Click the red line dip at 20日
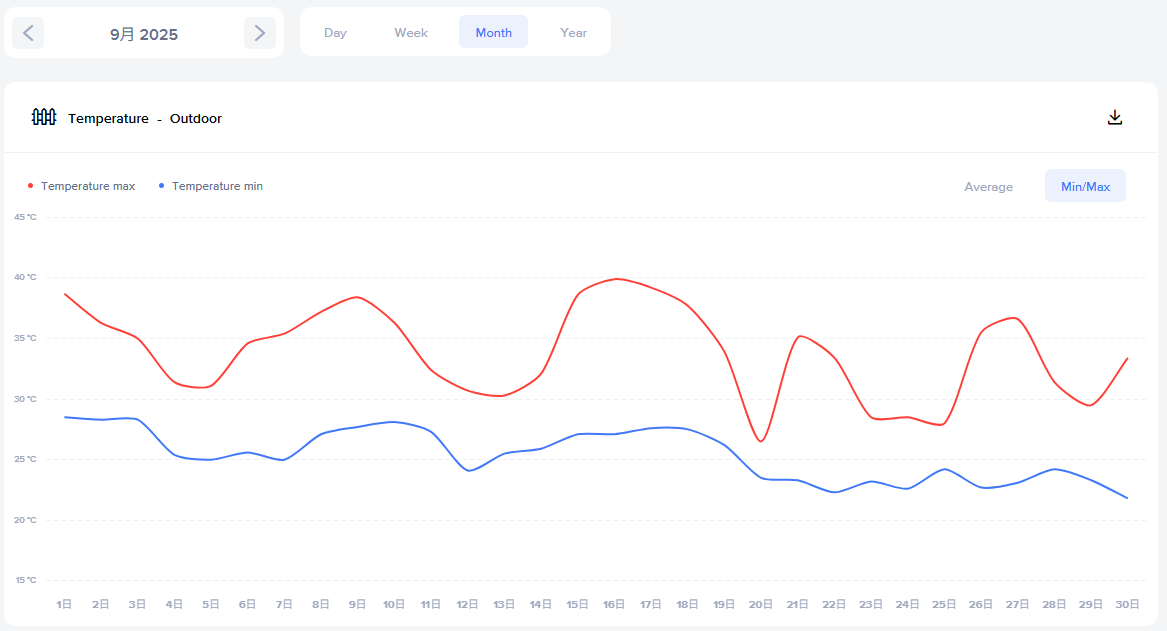 (761, 441)
